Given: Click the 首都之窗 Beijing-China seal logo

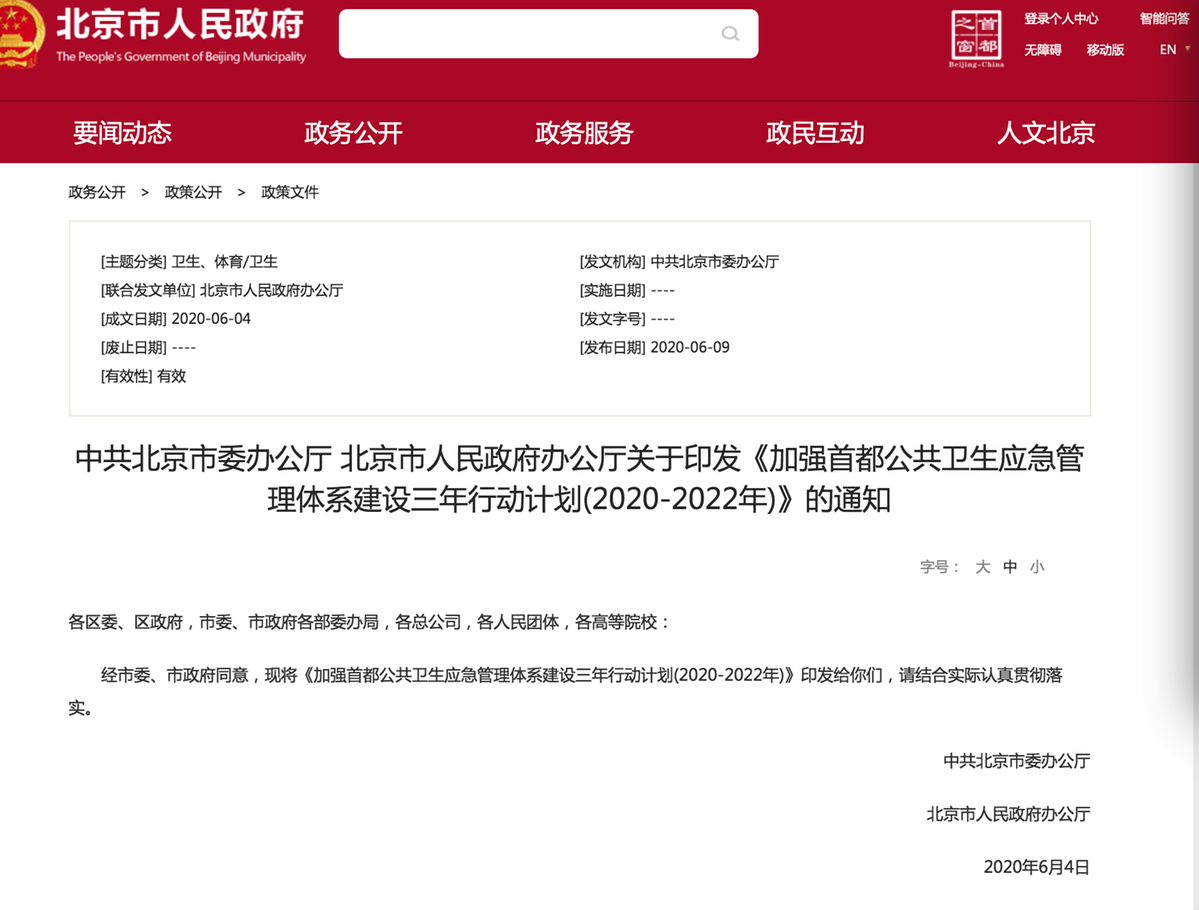Looking at the screenshot, I should point(975,40).
